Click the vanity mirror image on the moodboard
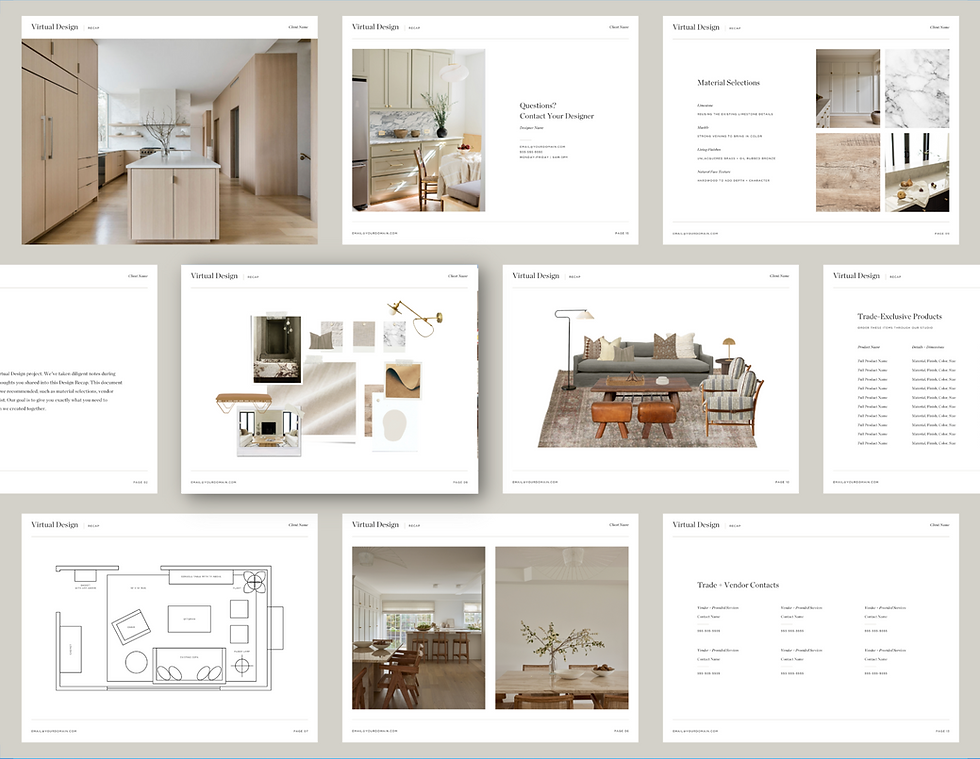The width and height of the screenshot is (980, 759). point(275,349)
